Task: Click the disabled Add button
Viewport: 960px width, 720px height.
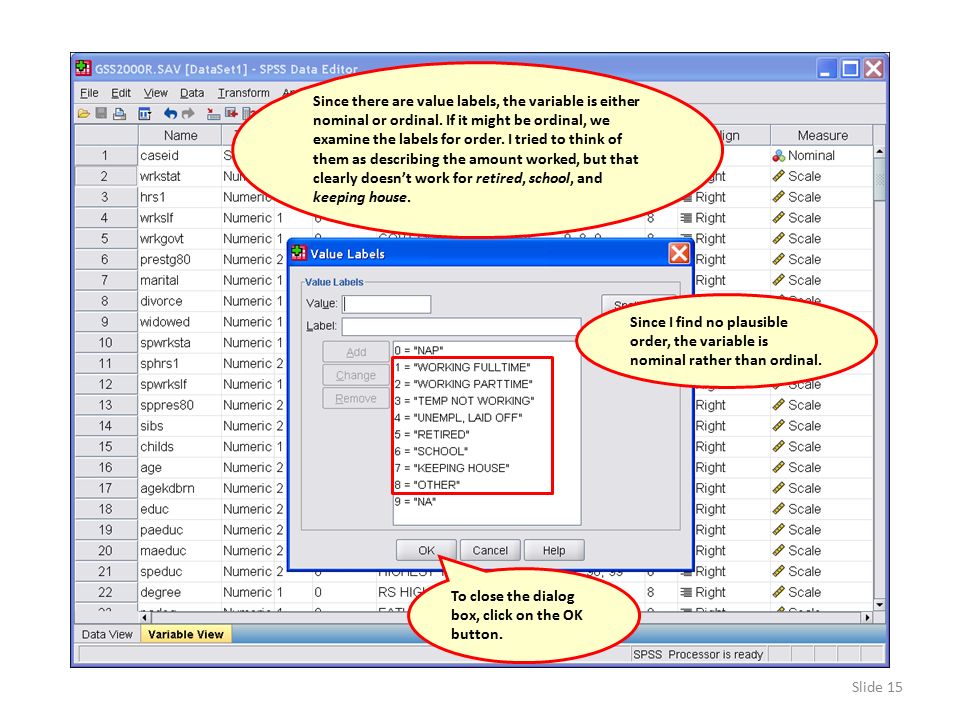Action: (356, 352)
